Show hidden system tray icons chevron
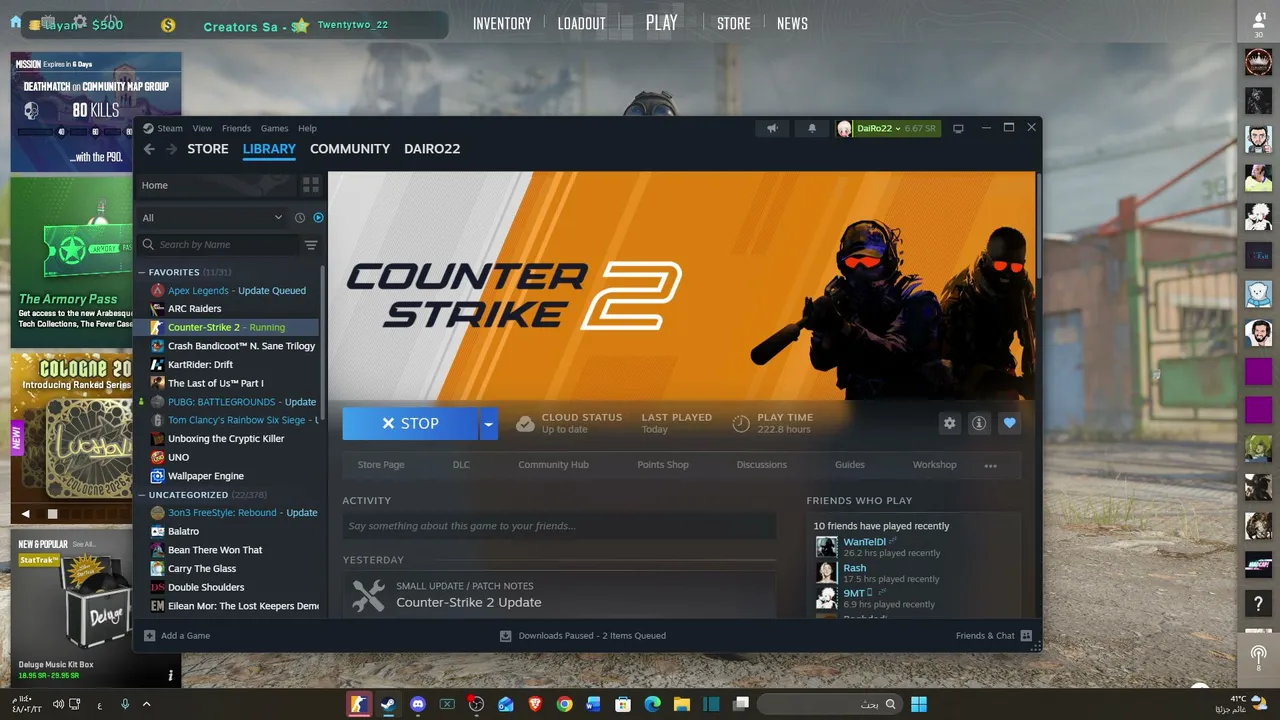1280x720 pixels. pos(146,704)
